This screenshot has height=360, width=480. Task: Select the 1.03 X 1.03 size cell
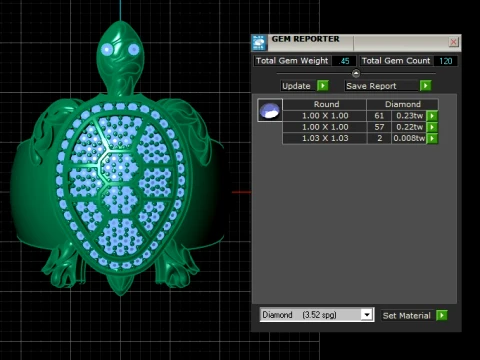coord(325,138)
